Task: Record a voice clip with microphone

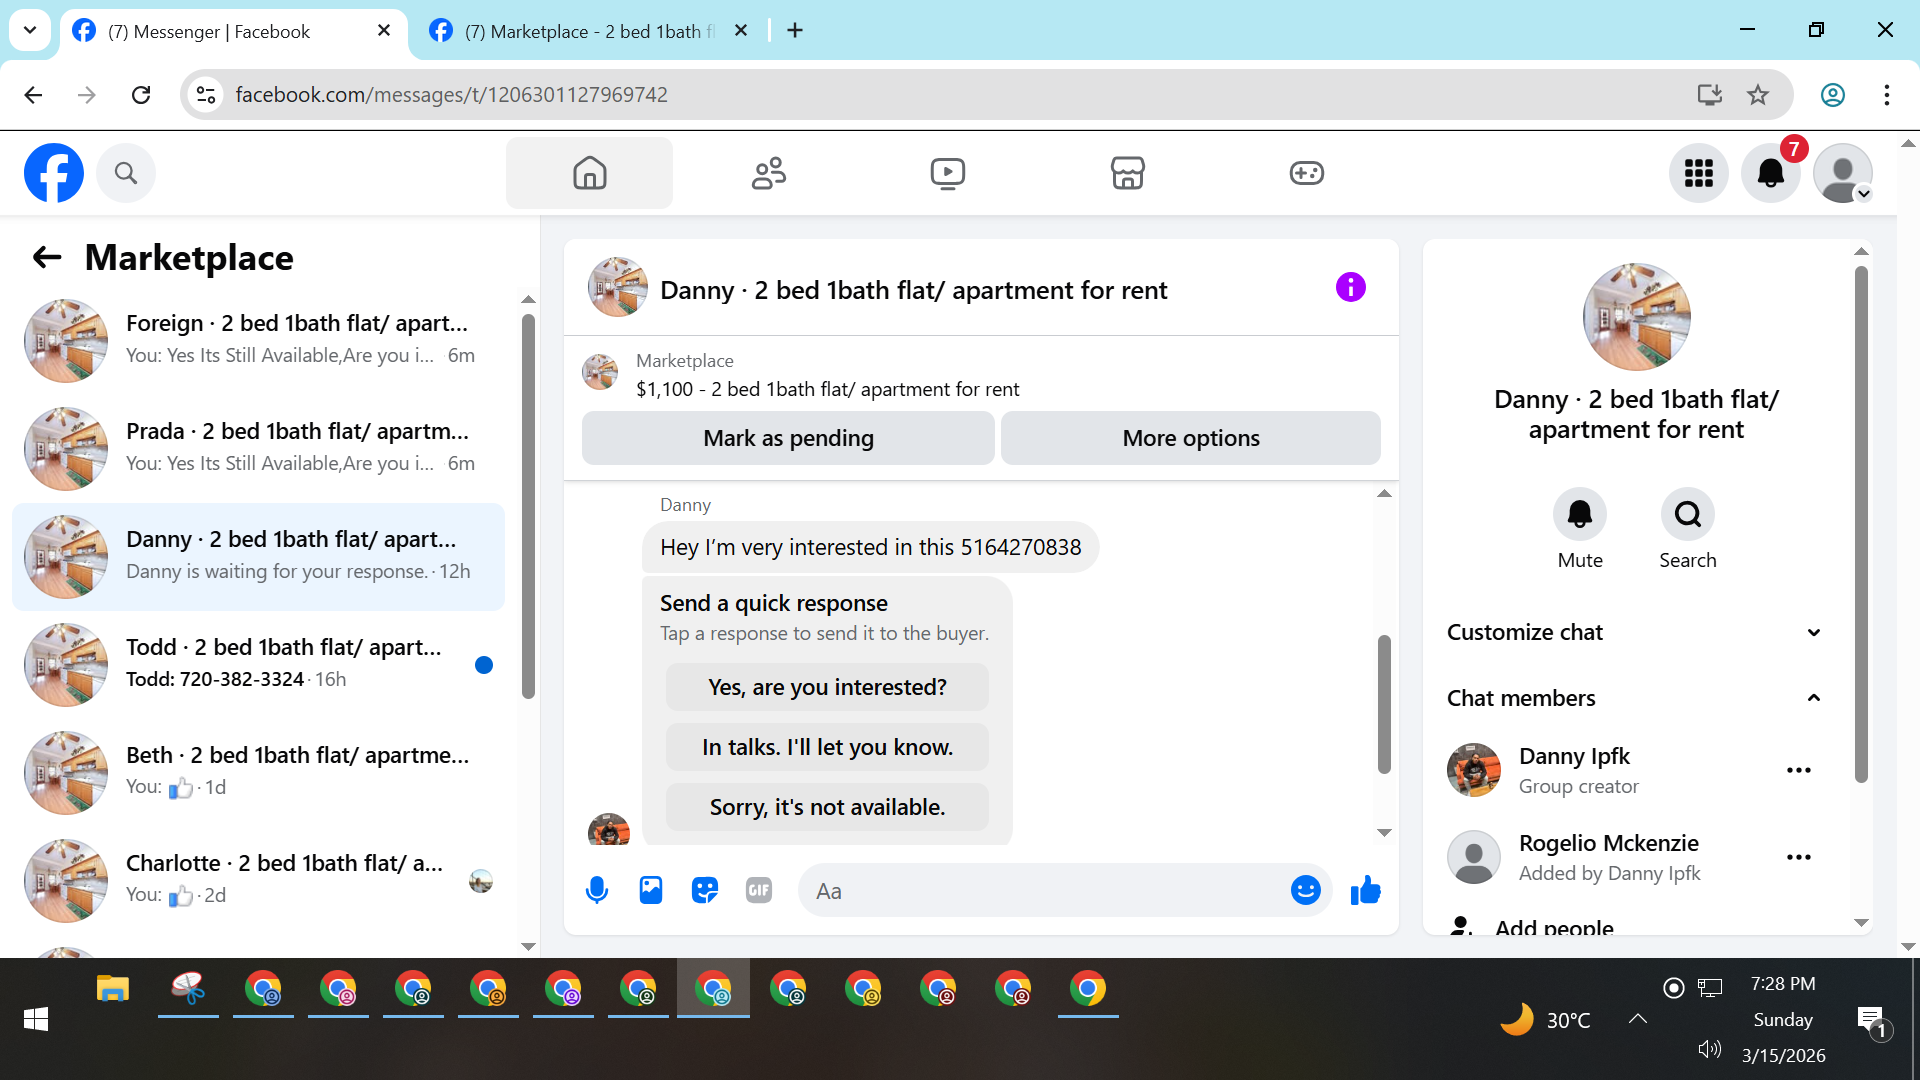Action: (x=597, y=890)
